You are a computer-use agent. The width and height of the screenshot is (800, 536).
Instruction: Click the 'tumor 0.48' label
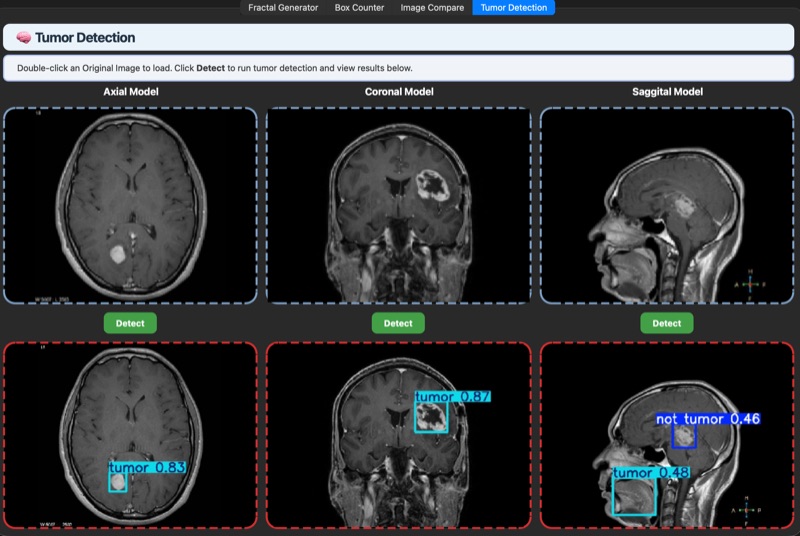tap(651, 473)
